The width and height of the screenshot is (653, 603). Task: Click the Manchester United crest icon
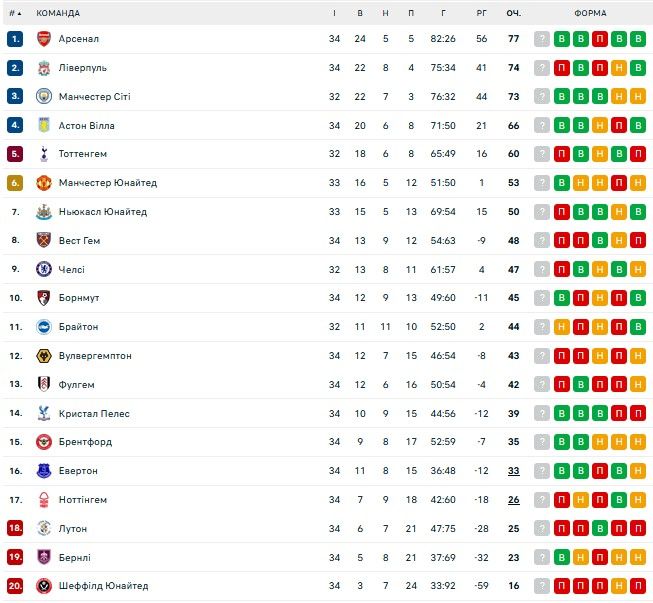tap(43, 183)
